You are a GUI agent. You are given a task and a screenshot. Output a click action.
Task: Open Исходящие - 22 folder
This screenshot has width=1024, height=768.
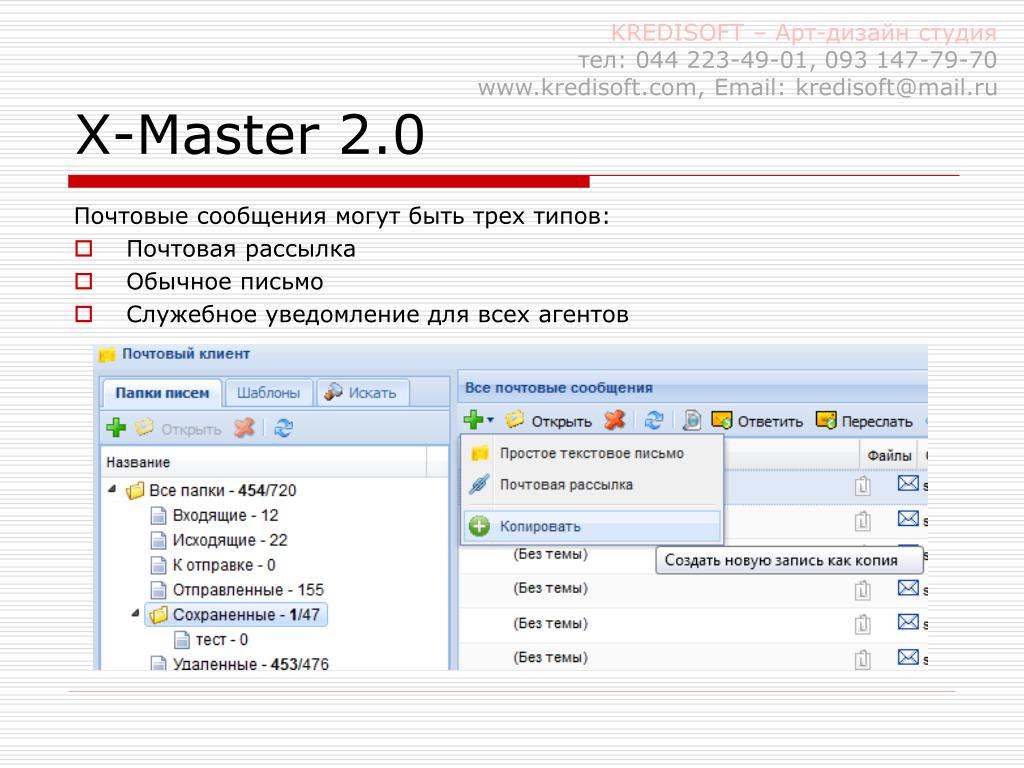click(219, 540)
